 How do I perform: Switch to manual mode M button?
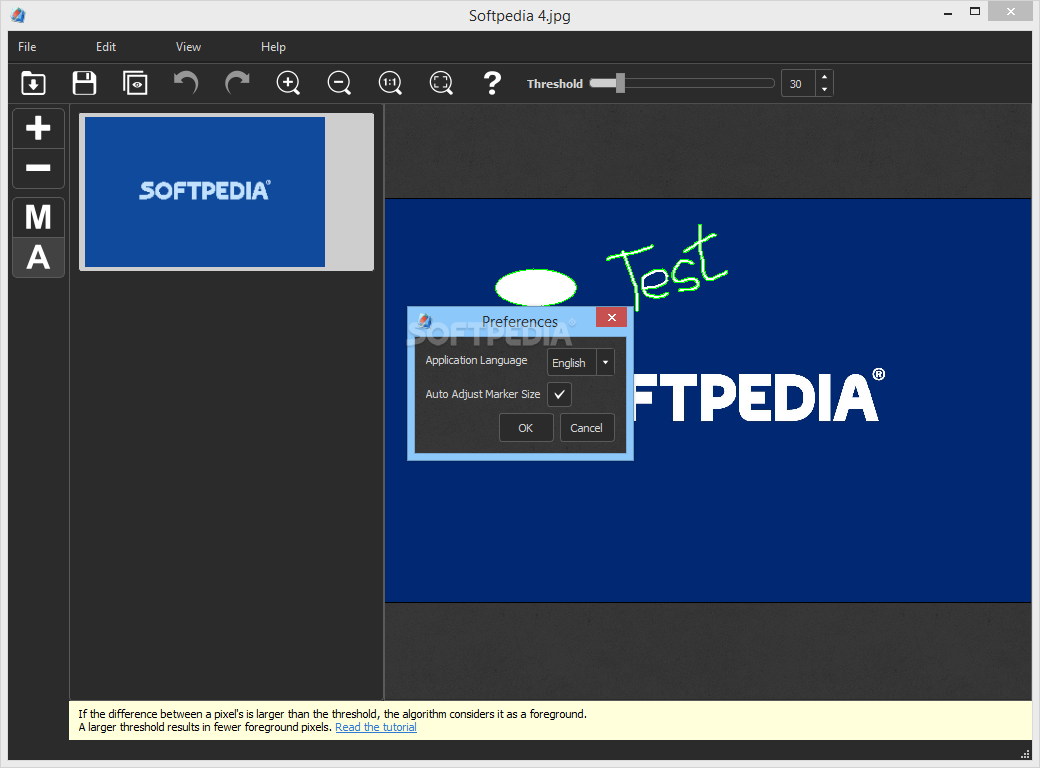38,218
